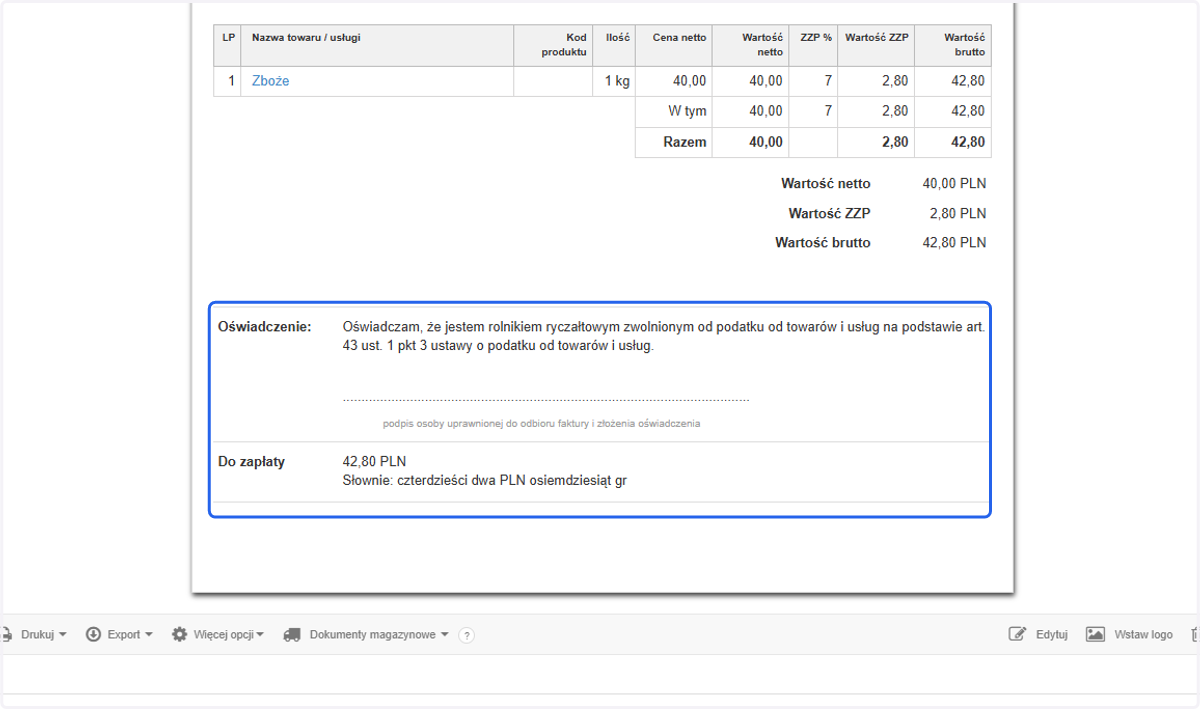The width and height of the screenshot is (1200, 709).
Task: Click the signature caption under dotted line
Action: [541, 423]
